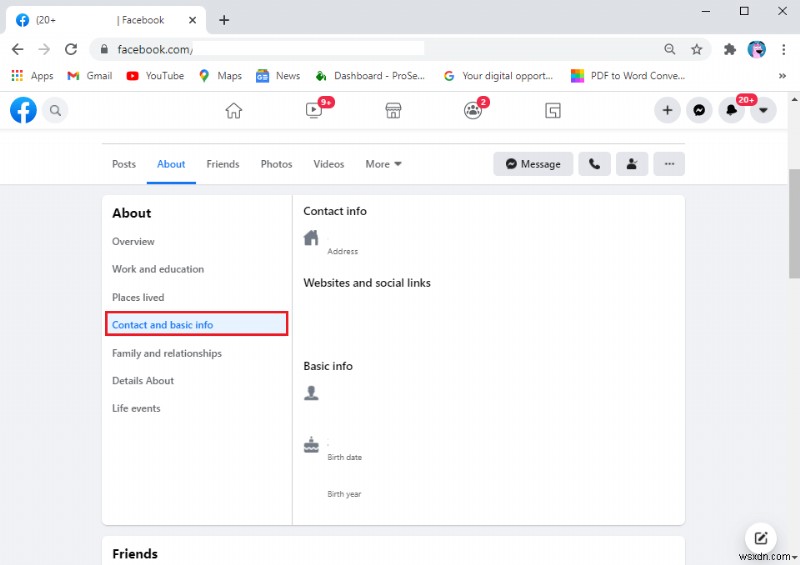
Task: Open Your digital opport... bookmark
Action: (x=498, y=76)
